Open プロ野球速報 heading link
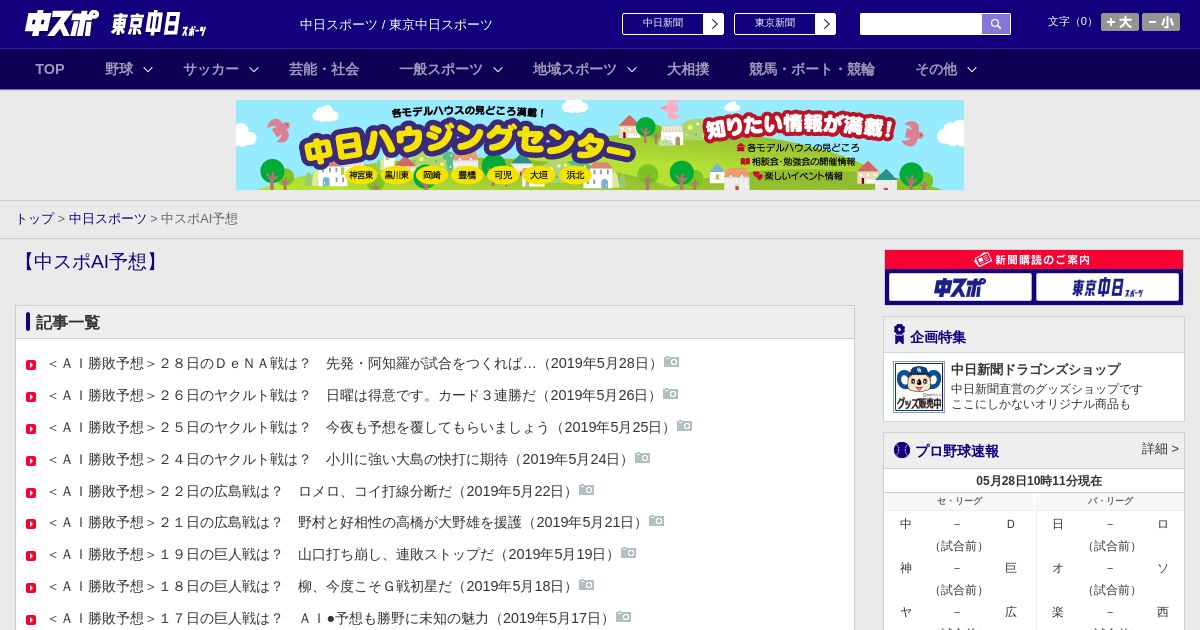Viewport: 1200px width, 630px height. 957,451
